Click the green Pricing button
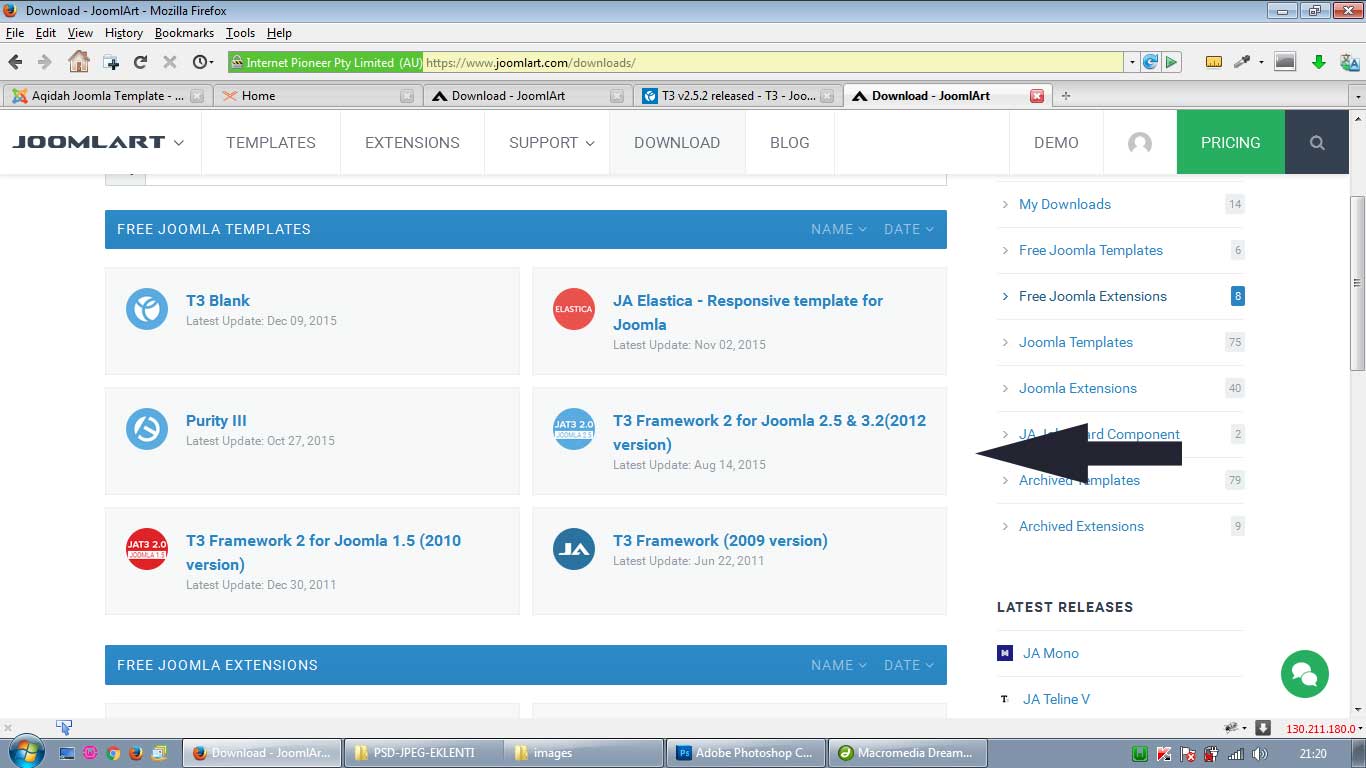 point(1230,142)
